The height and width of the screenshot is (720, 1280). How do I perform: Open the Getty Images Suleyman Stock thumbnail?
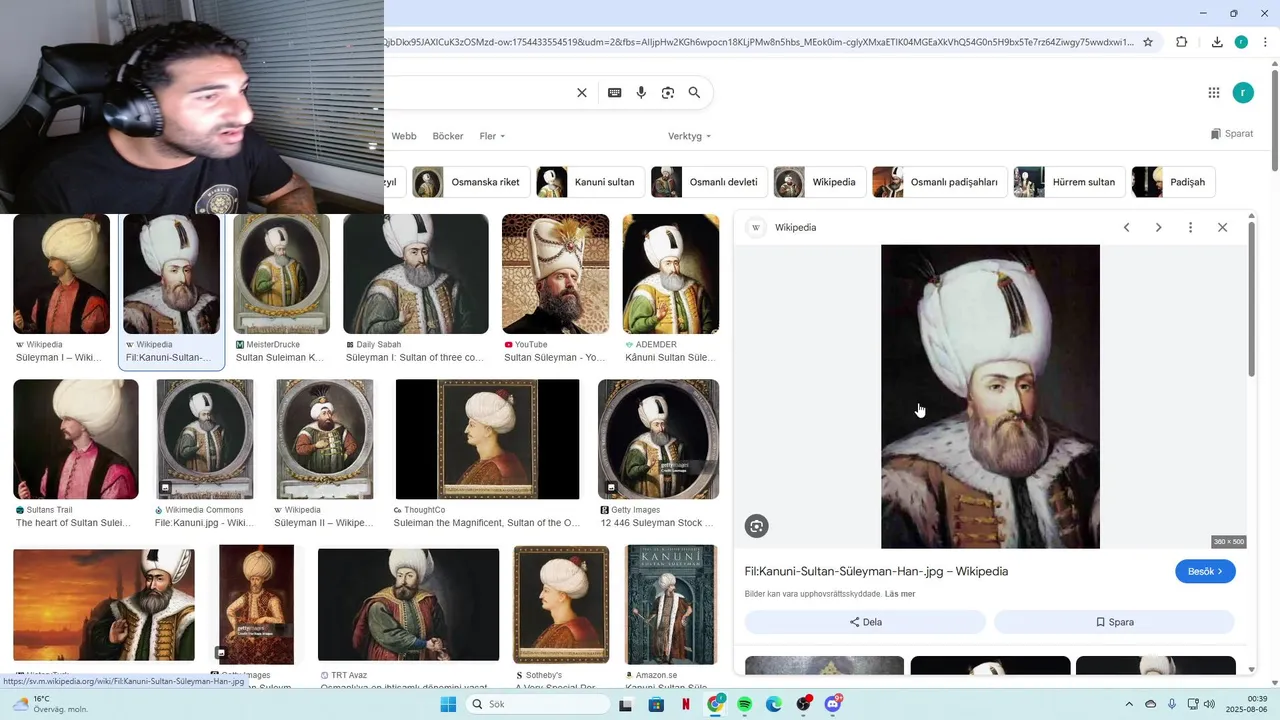pyautogui.click(x=658, y=439)
